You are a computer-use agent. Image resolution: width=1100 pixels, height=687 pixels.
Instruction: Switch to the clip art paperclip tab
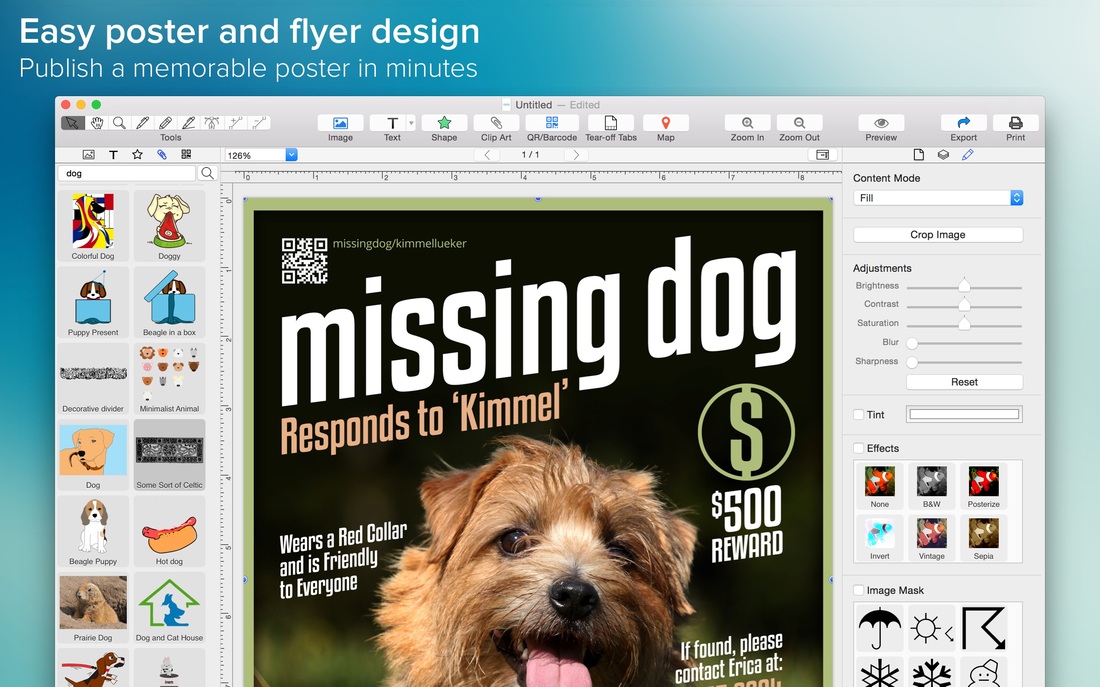click(162, 154)
